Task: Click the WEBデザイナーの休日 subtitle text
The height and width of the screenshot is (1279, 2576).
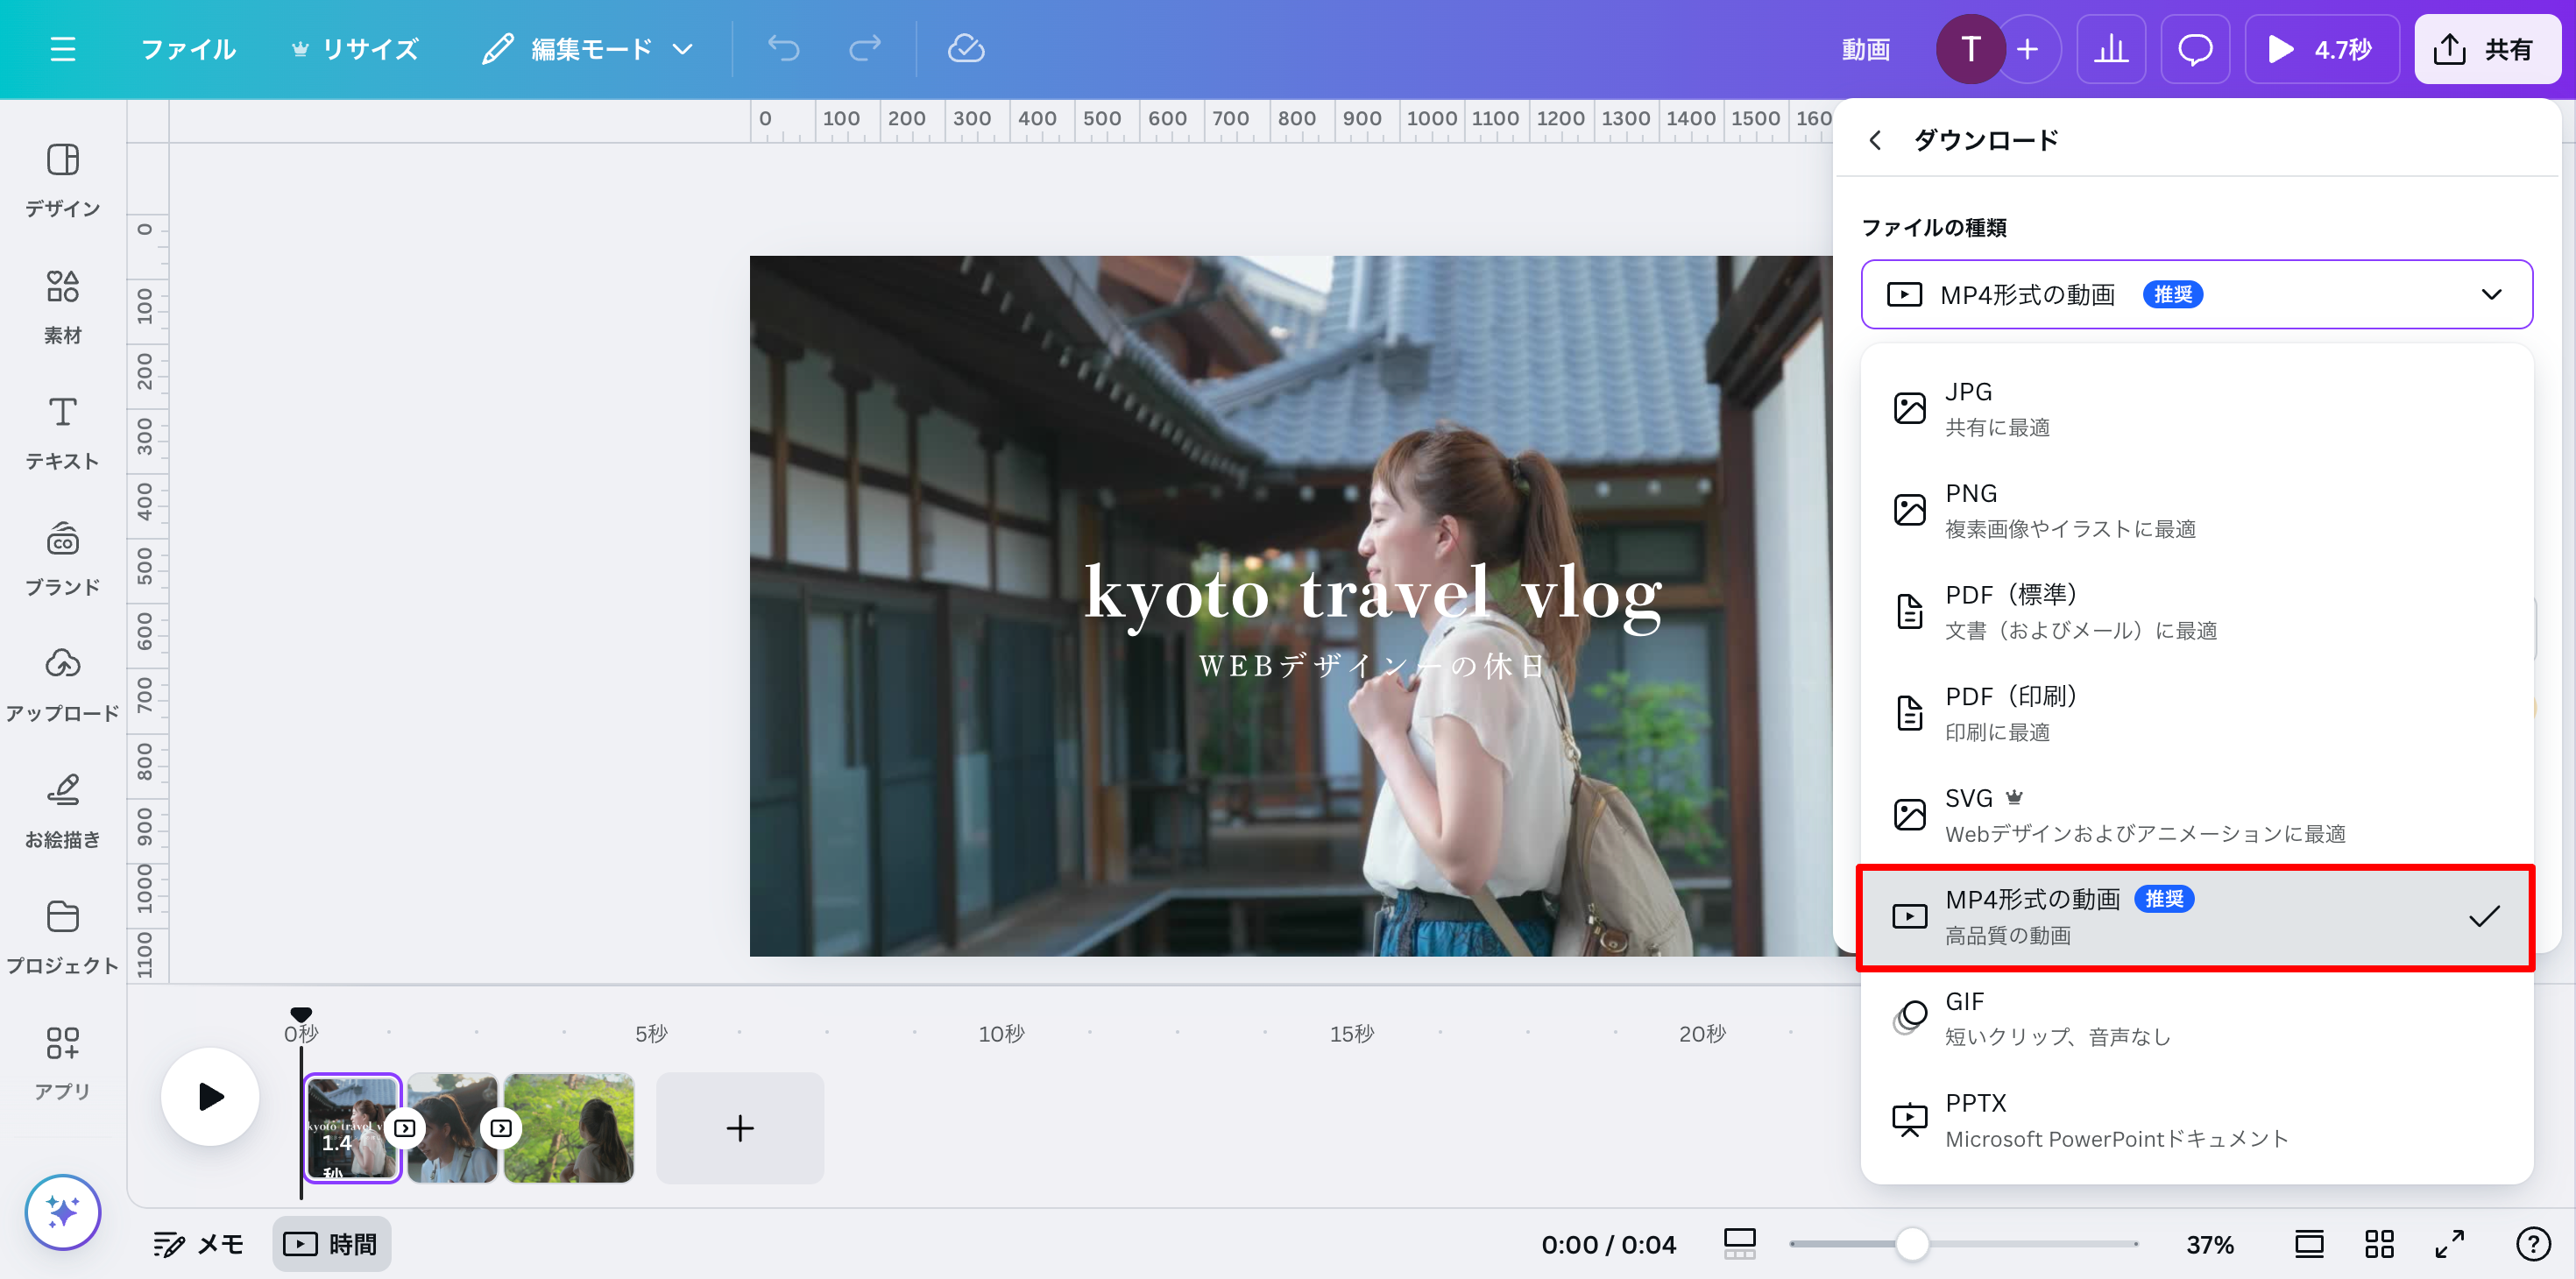Action: pyautogui.click(x=1373, y=666)
